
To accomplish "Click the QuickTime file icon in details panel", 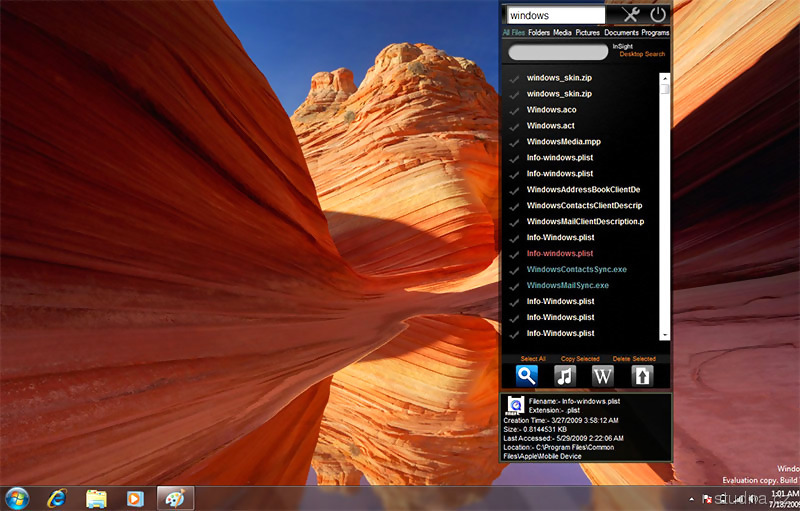I will (514, 405).
